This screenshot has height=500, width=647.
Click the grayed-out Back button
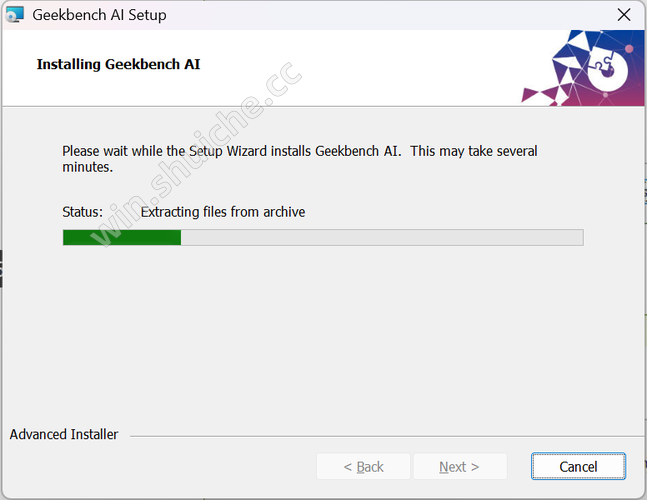coord(364,466)
